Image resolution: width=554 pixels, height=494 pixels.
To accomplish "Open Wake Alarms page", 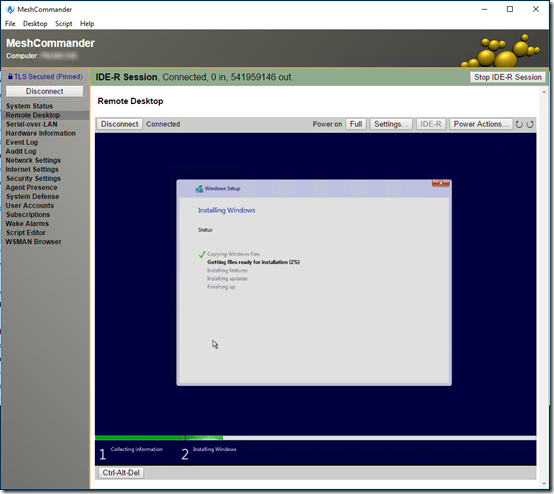I will [27, 224].
